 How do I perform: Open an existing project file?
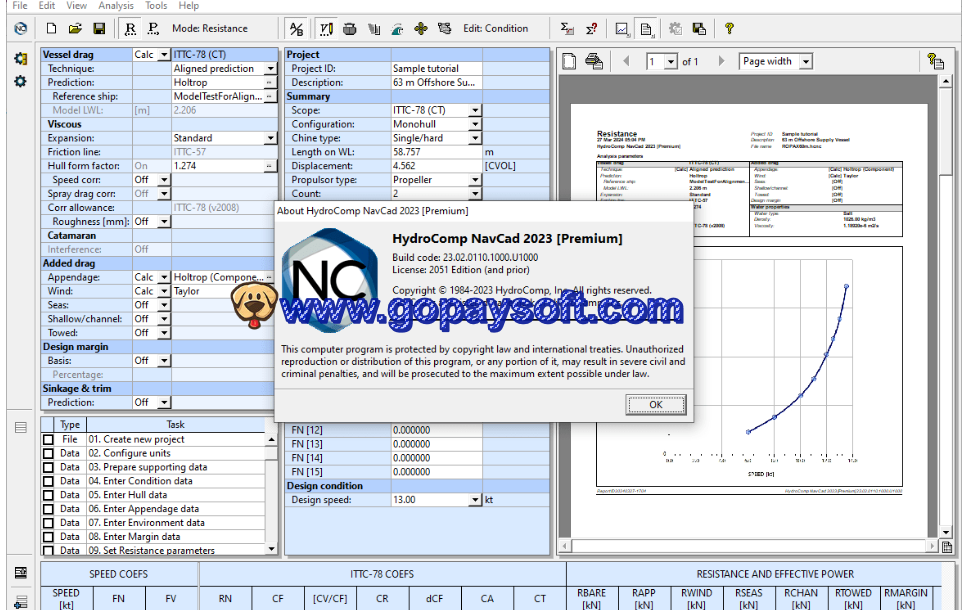pos(75,28)
